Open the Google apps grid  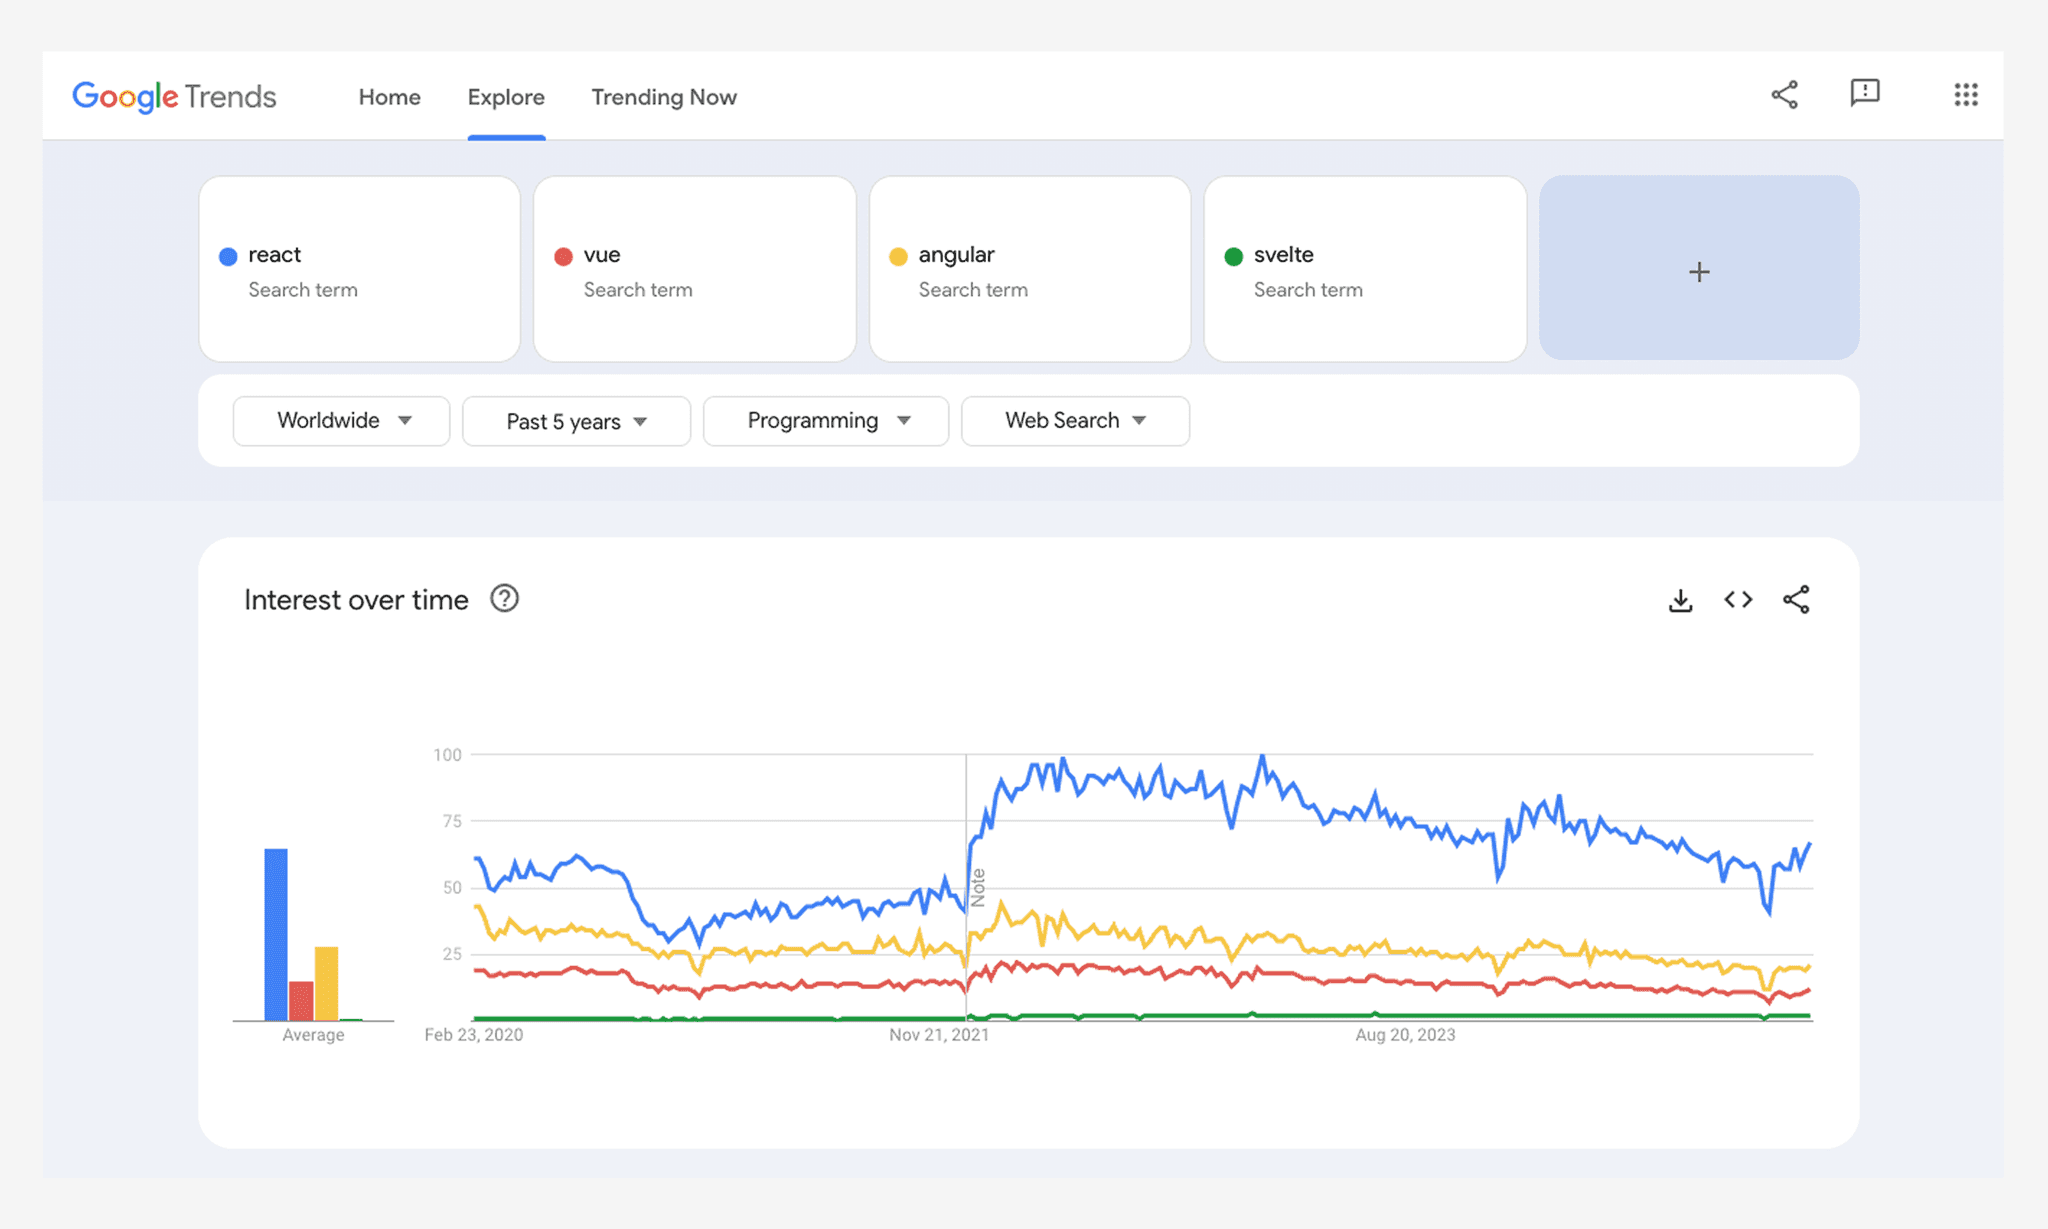pos(1966,95)
